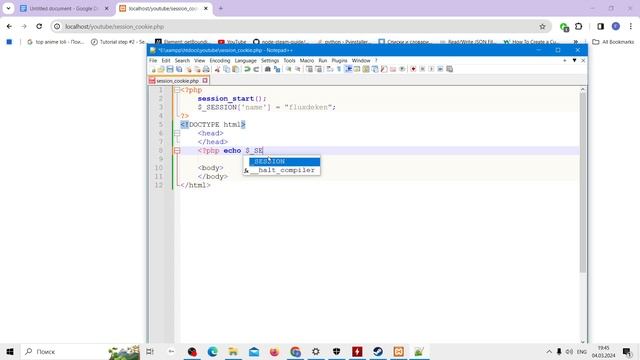
Task: Open the Settings menu
Action: pyautogui.click(x=270, y=60)
